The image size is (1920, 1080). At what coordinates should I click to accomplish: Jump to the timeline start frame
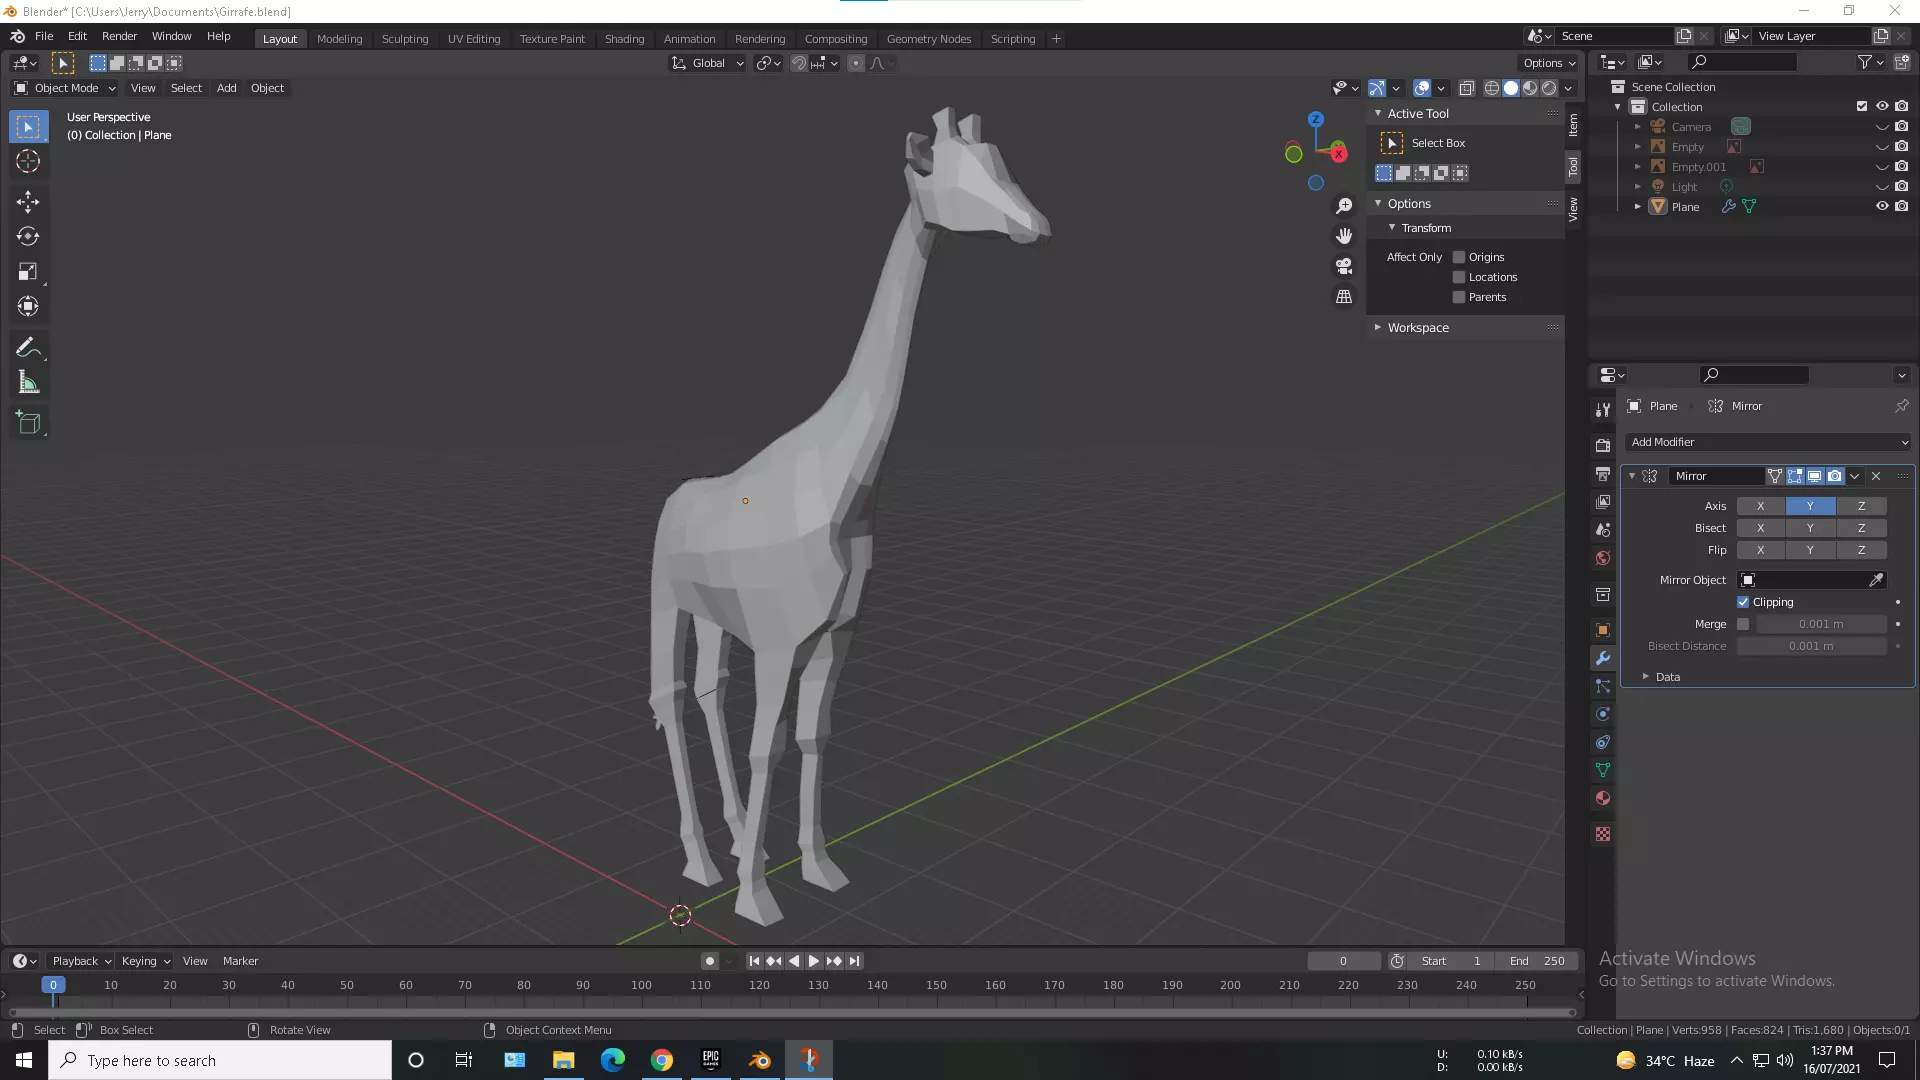[754, 961]
